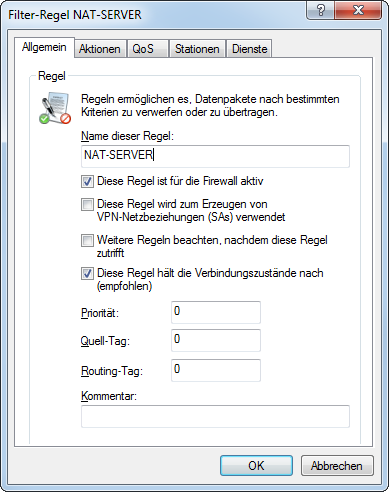Viewport: 389px width, 492px height.
Task: Click into the Kommentar text field
Action: [215, 416]
